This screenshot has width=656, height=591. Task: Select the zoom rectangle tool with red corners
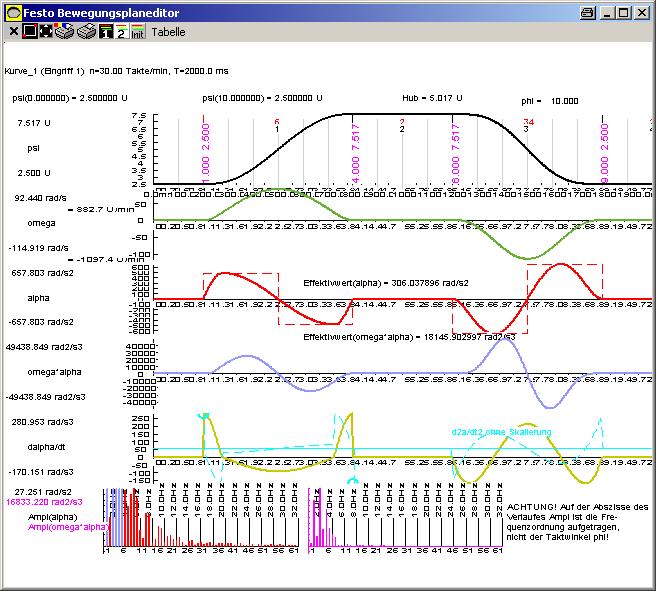coord(30,31)
